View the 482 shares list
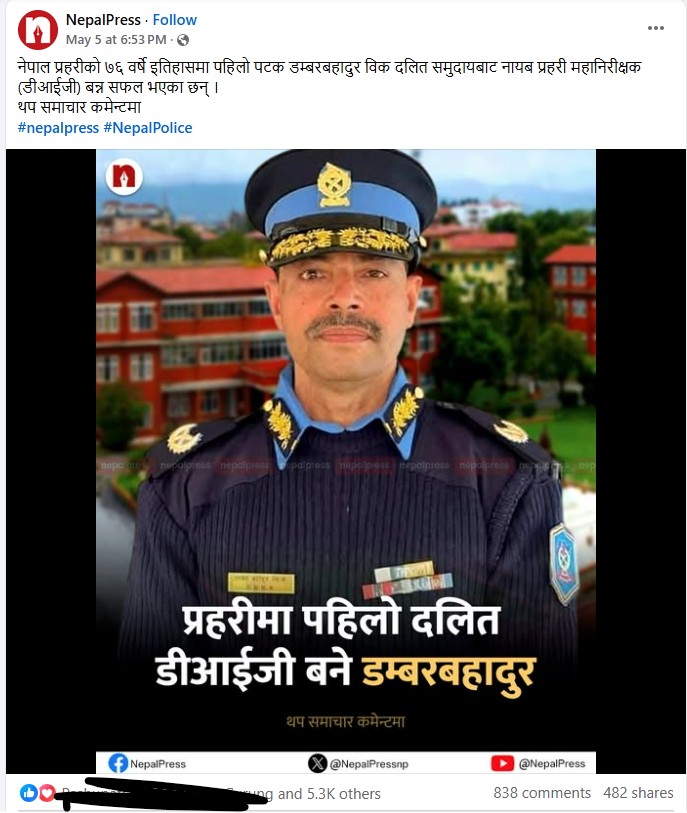This screenshot has width=687, height=813. (638, 793)
